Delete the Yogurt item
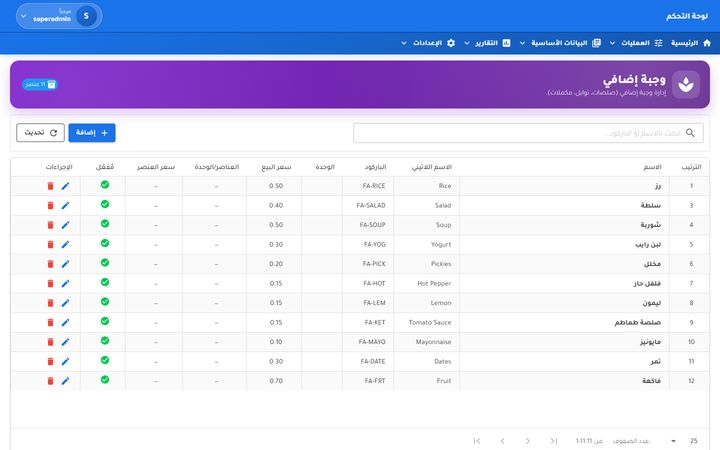Image resolution: width=720 pixels, height=450 pixels. click(x=51, y=245)
